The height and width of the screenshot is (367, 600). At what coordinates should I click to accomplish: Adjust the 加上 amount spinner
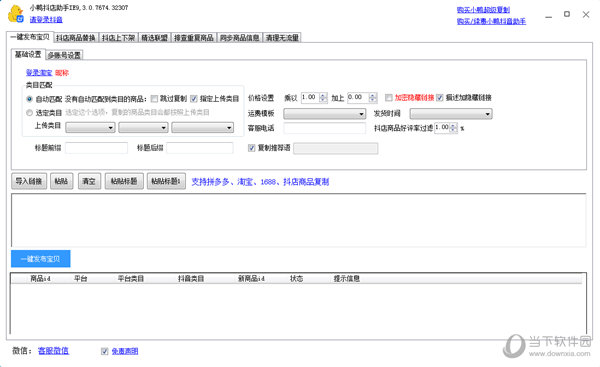click(x=373, y=98)
